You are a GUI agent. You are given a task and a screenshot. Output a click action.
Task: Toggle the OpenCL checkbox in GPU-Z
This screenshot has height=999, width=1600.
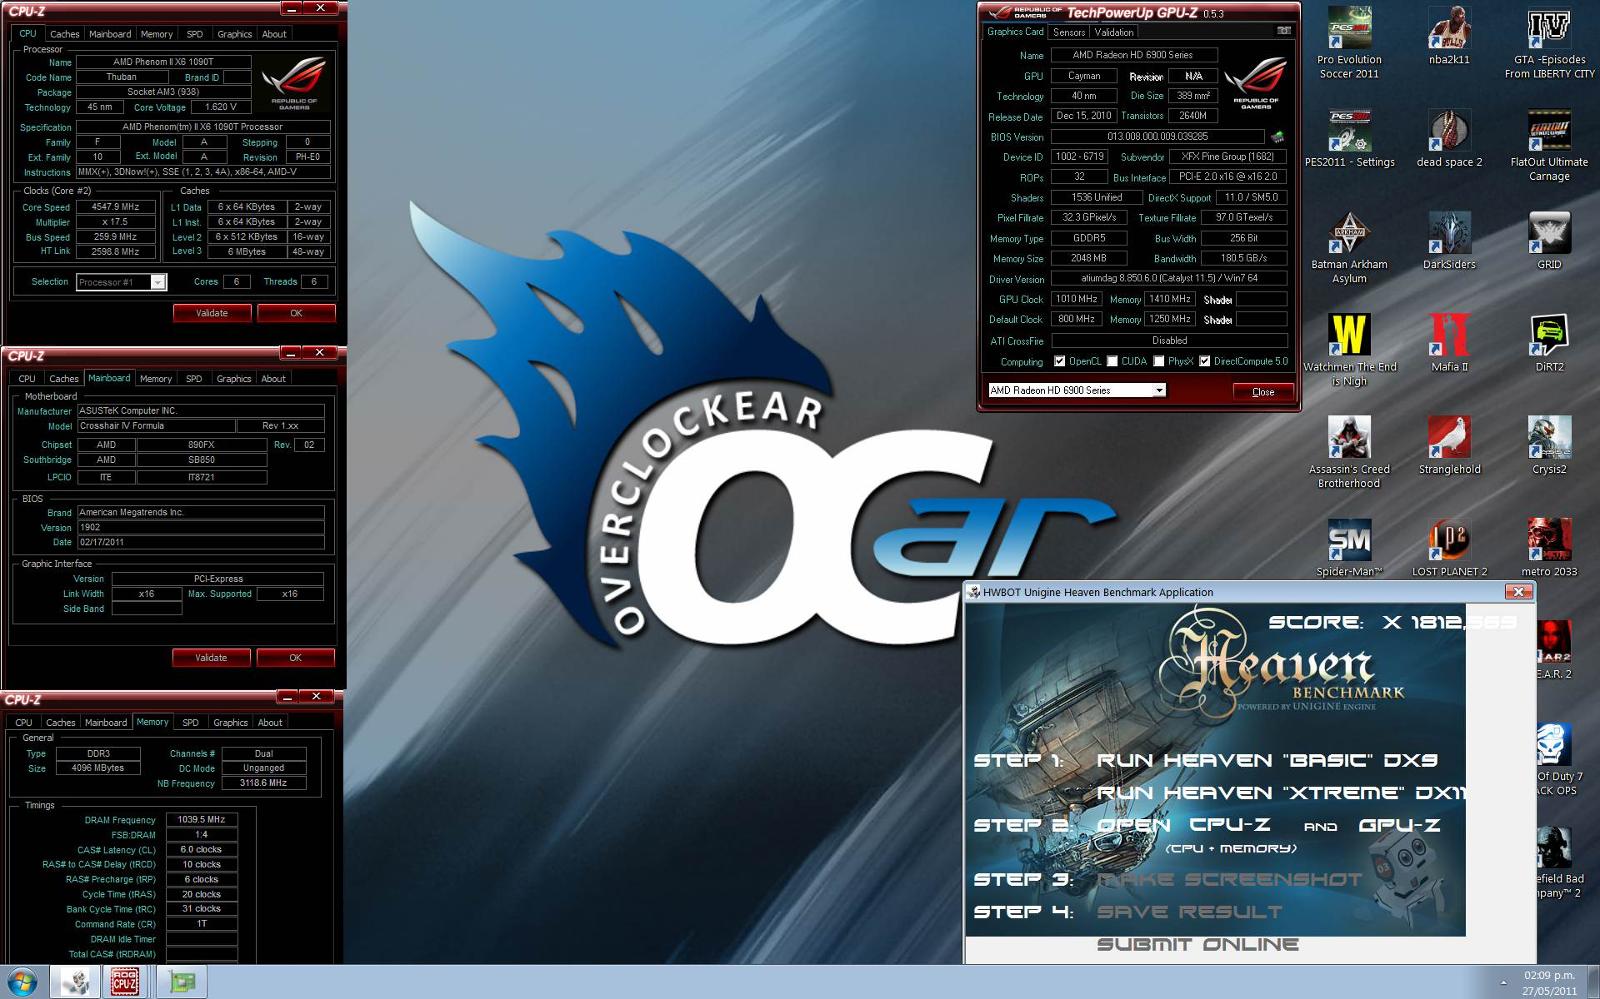click(1059, 361)
